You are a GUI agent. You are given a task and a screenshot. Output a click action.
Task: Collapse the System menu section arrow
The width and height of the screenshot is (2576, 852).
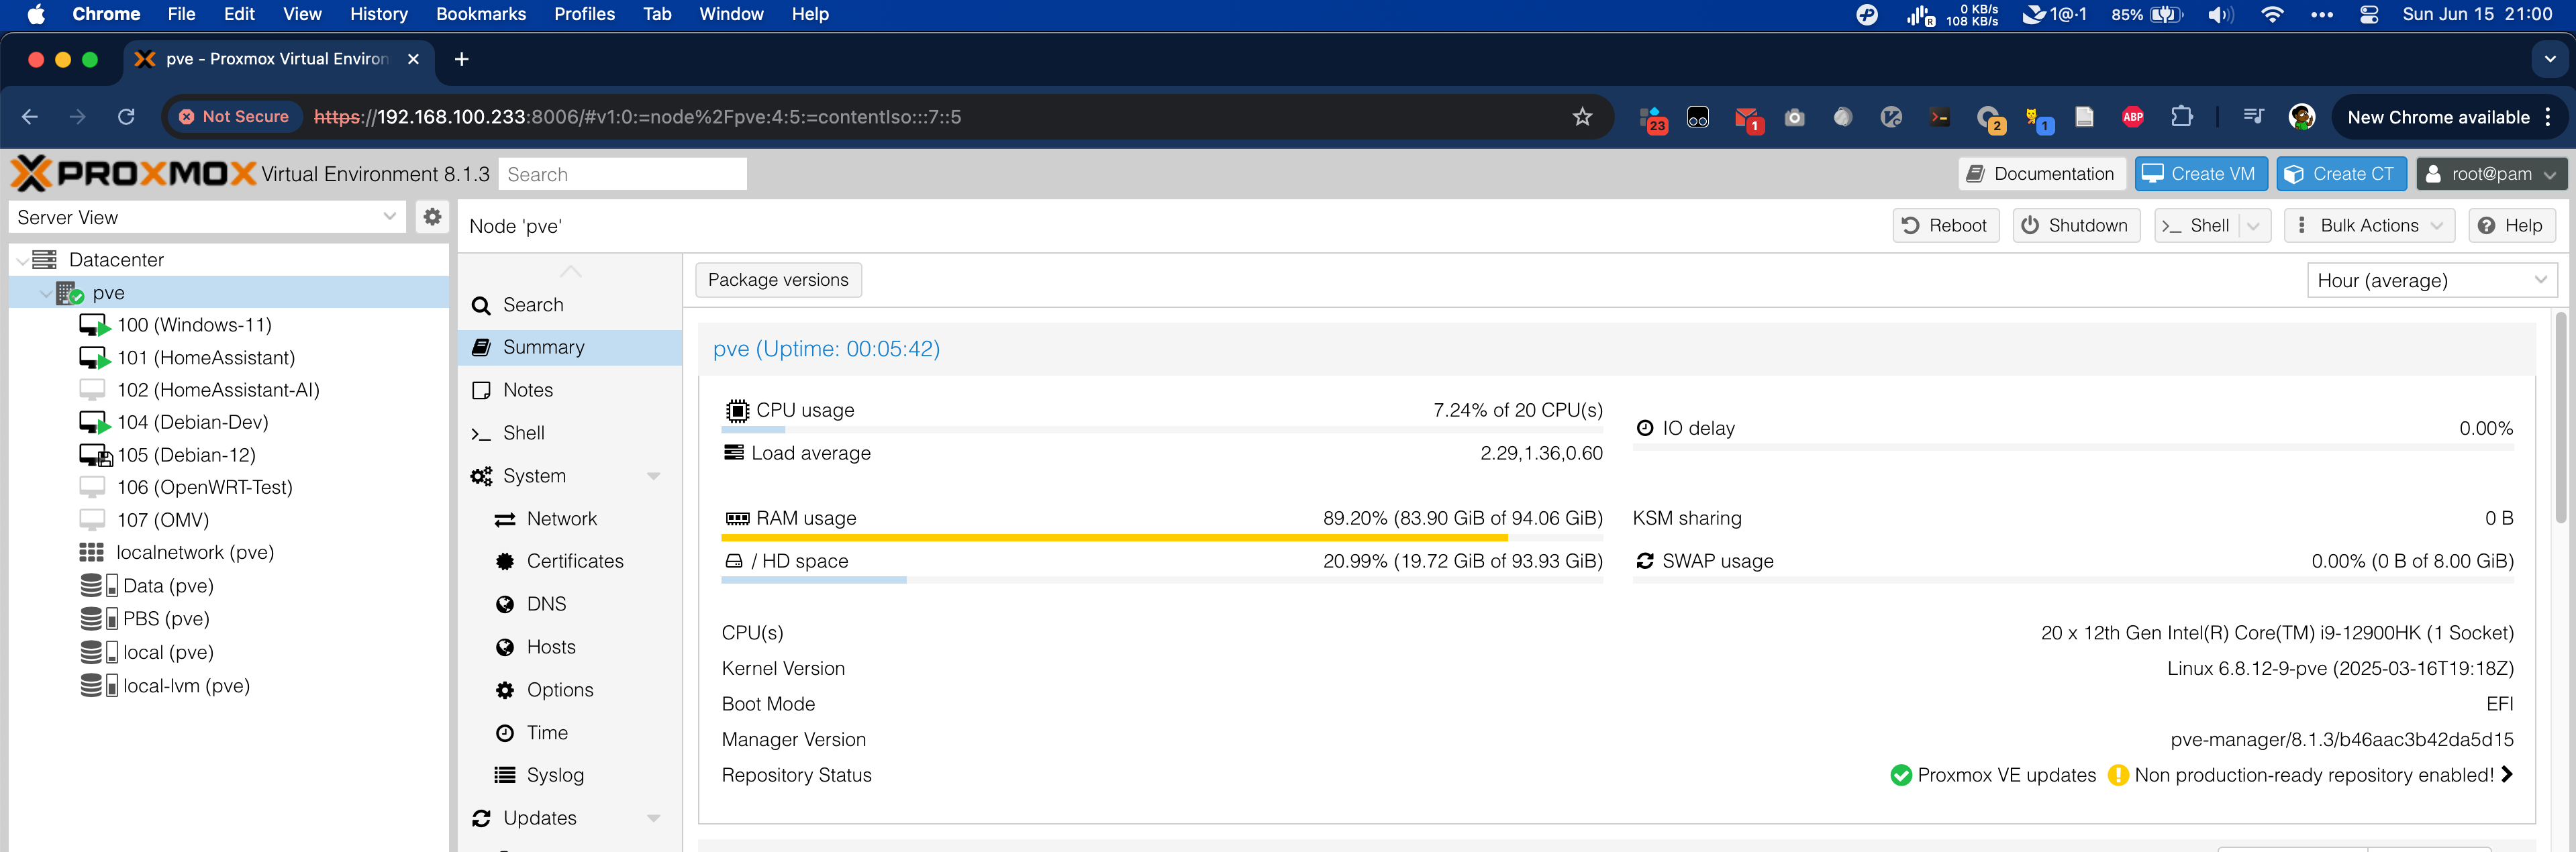(654, 476)
